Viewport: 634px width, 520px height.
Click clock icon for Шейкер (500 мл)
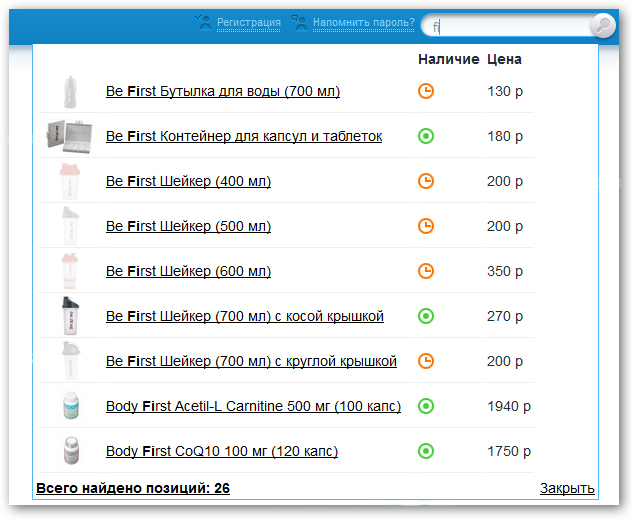(426, 226)
